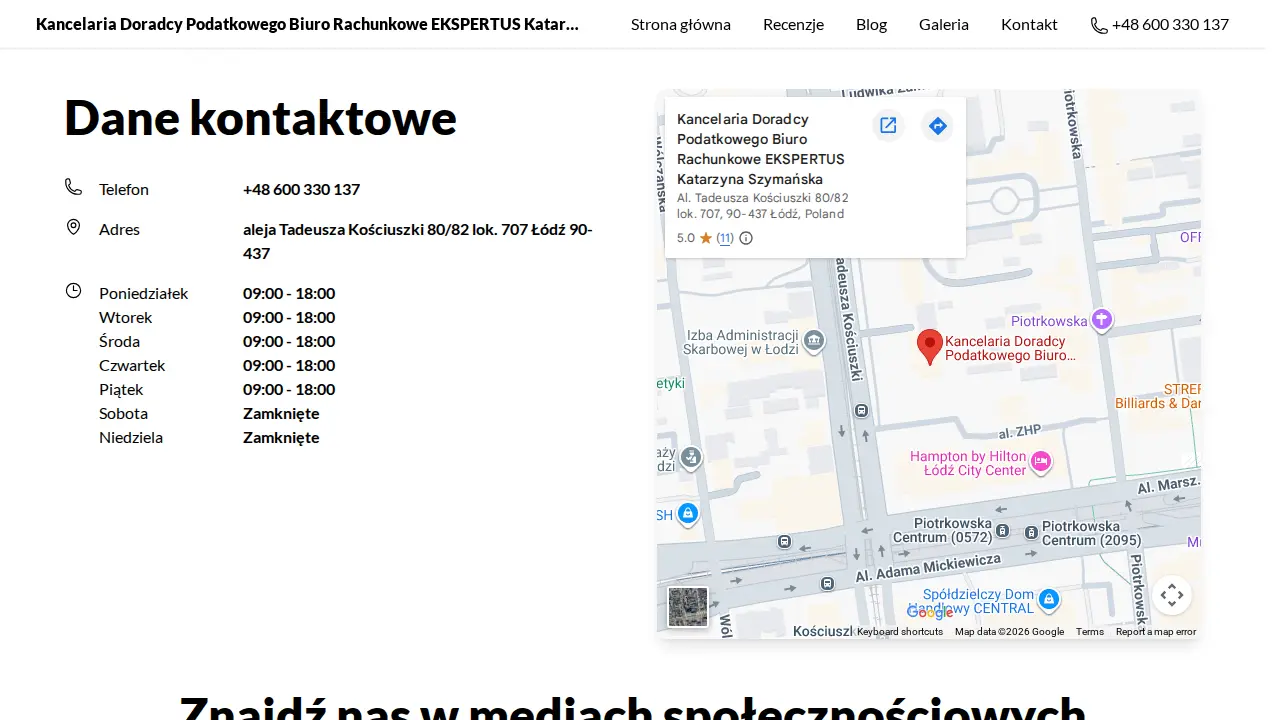Screen dimensions: 1280x720
Task: Click the Spółdzielczy Dom Handlowy CENTRAL marker
Action: pos(1049,599)
